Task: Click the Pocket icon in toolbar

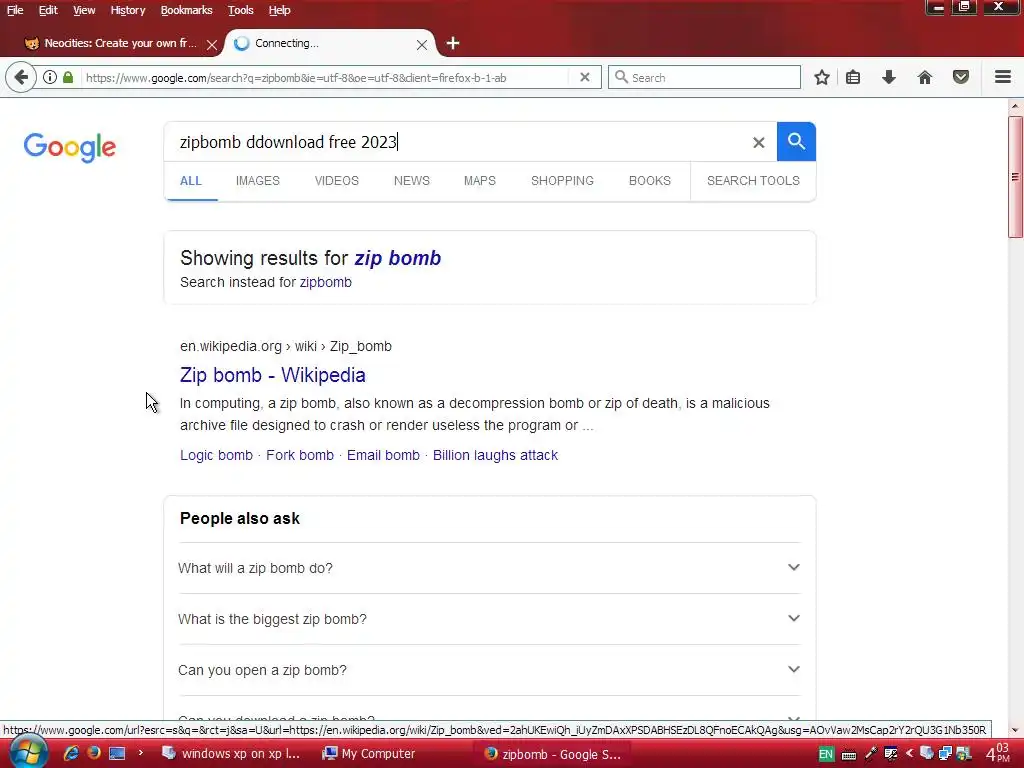Action: 961,78
